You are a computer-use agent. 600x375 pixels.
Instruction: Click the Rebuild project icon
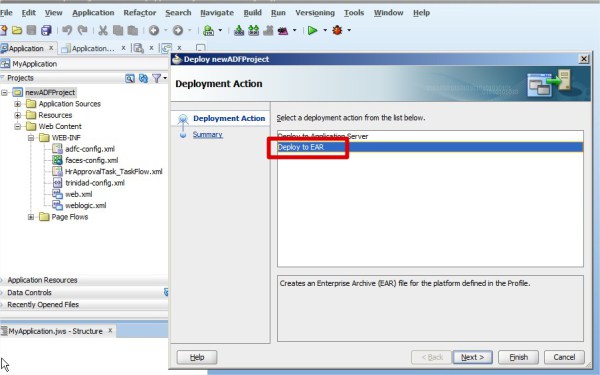(253, 30)
